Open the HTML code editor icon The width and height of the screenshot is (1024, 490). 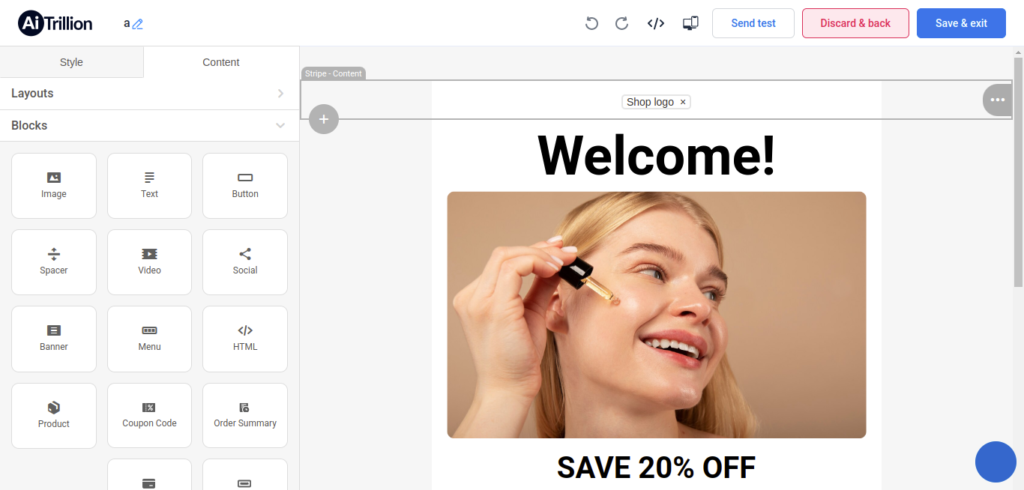pos(656,24)
